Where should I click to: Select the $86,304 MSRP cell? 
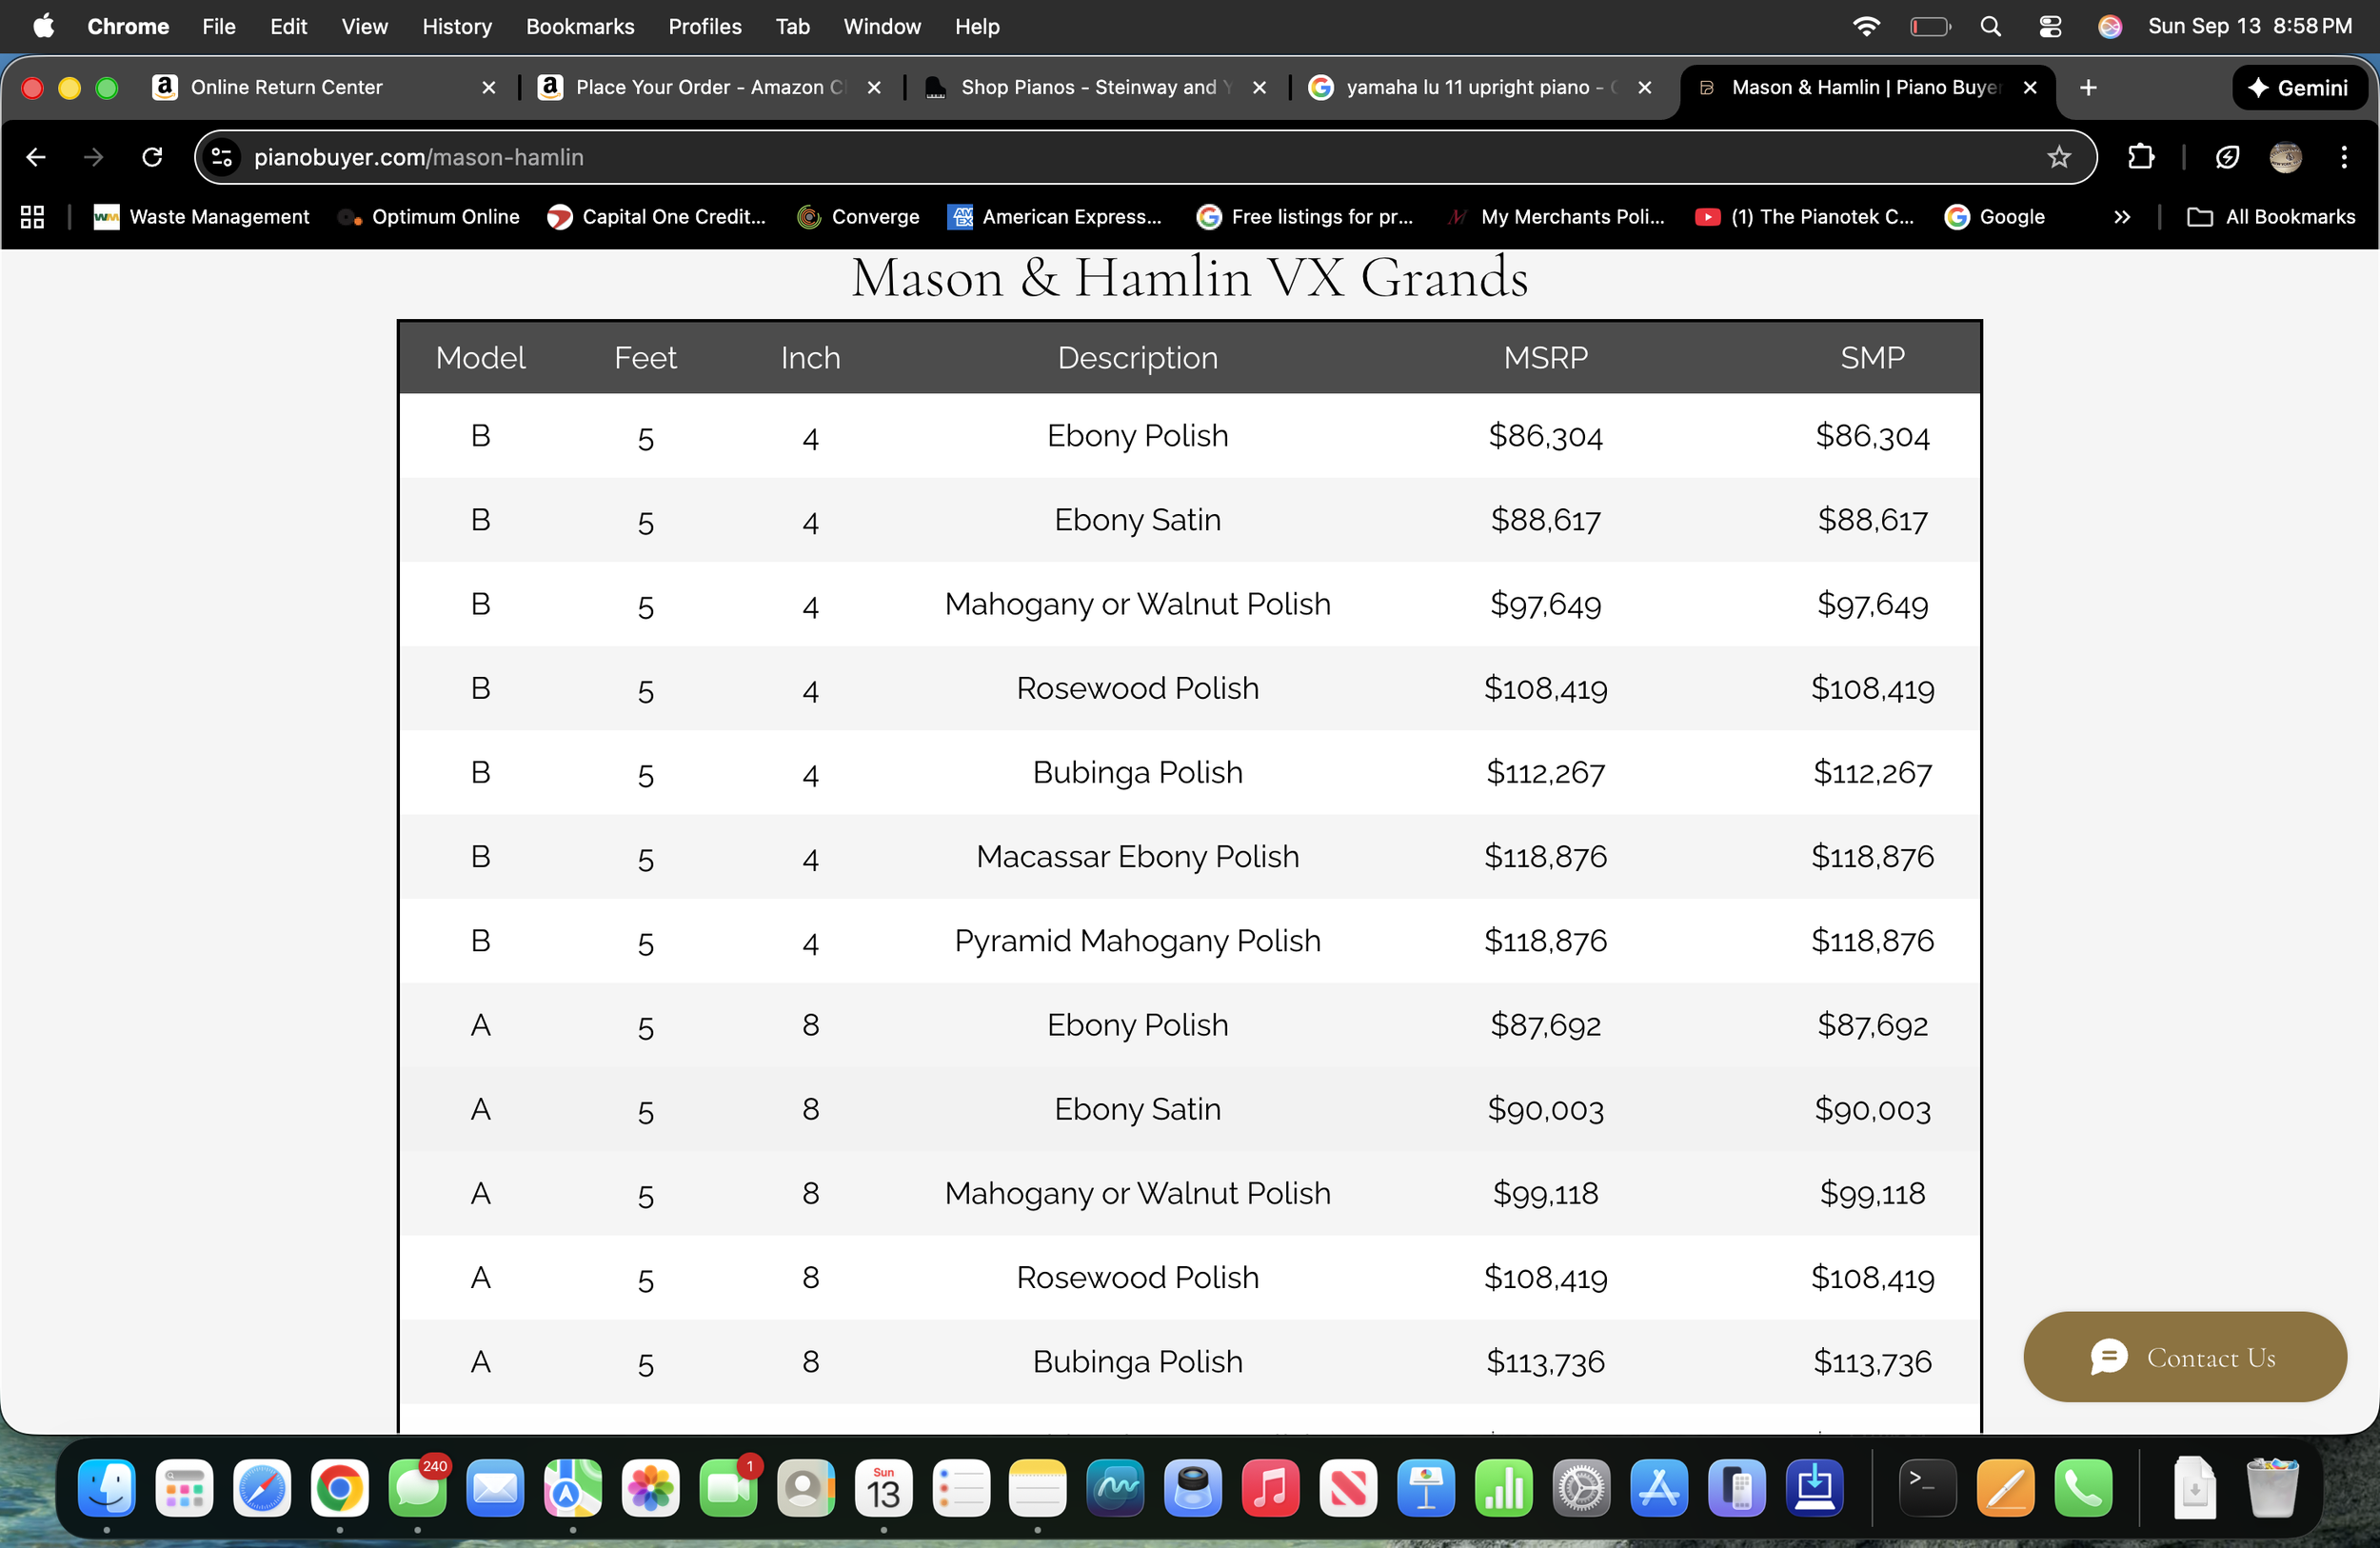click(1545, 436)
